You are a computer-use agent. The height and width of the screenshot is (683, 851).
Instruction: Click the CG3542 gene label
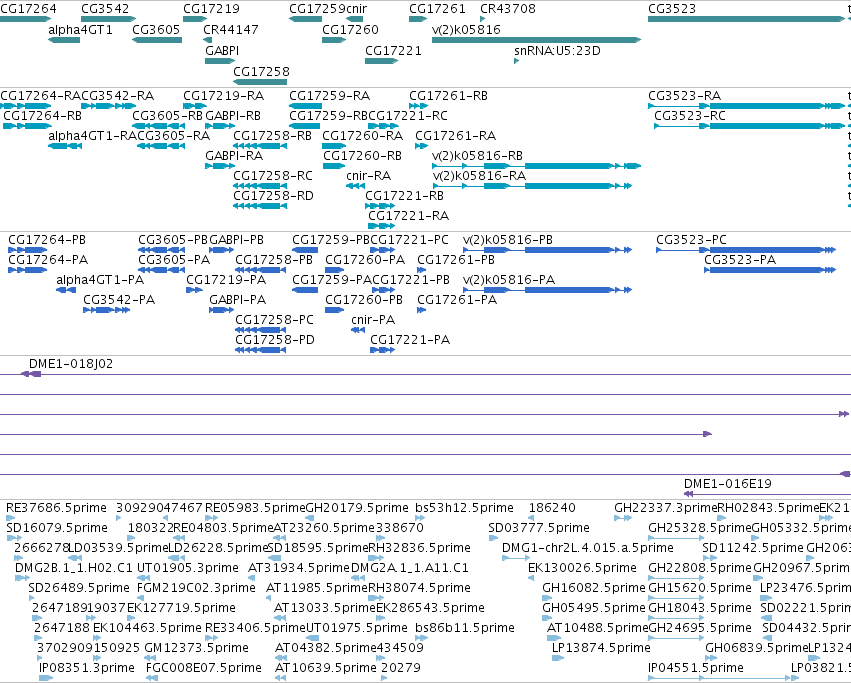click(x=105, y=9)
